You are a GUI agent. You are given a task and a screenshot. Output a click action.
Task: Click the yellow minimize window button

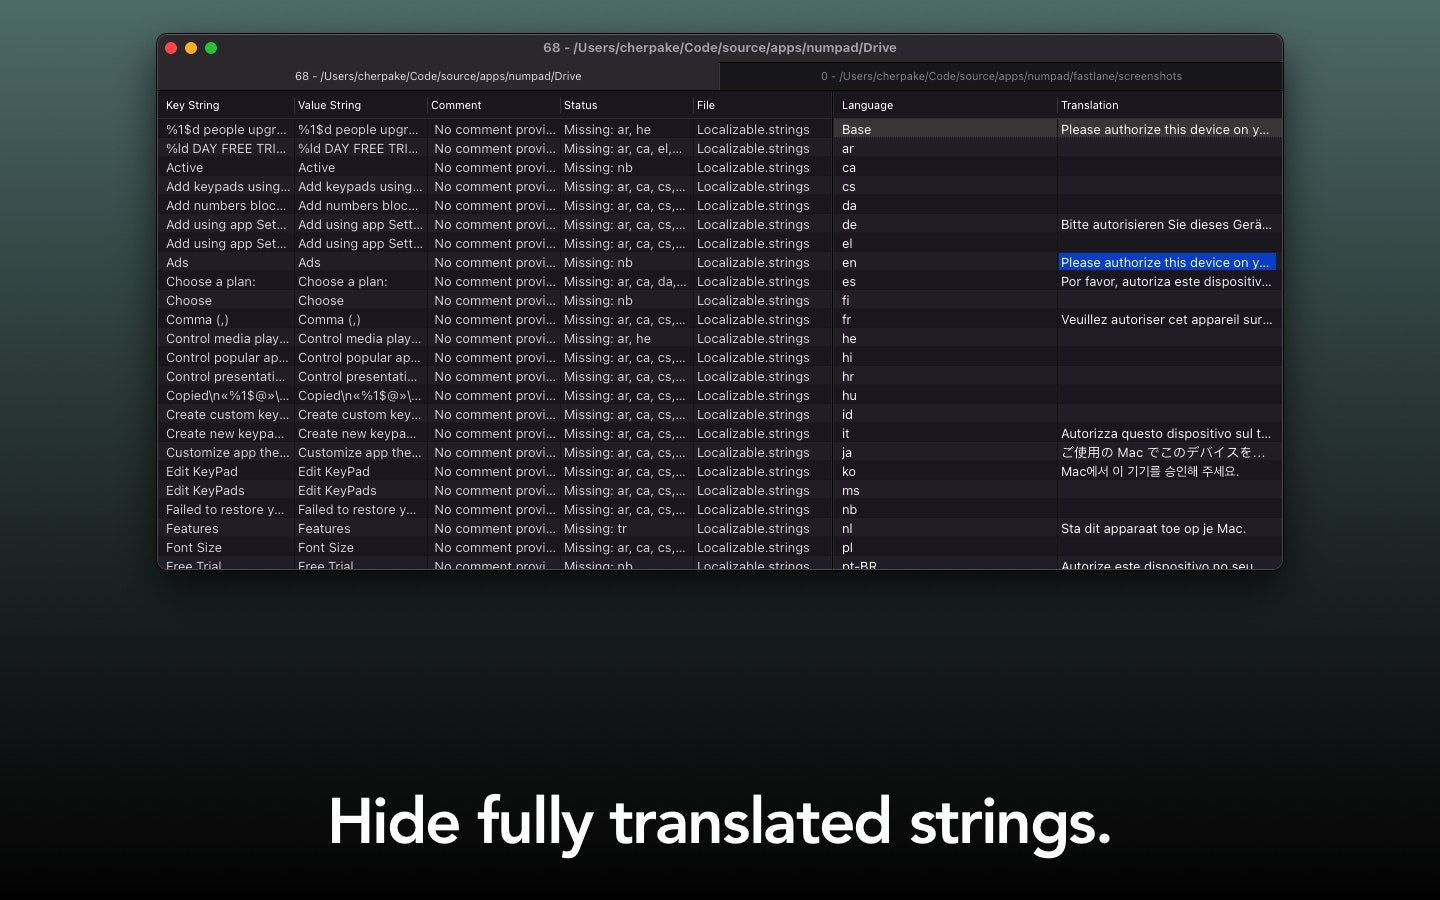191,48
